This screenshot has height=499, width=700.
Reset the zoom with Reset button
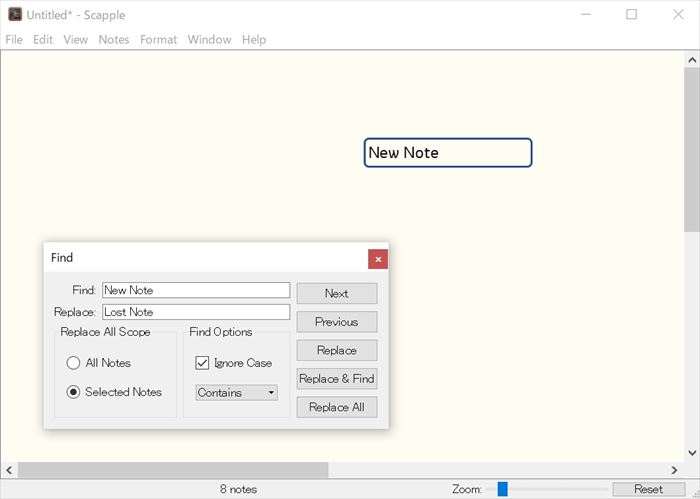(x=648, y=489)
